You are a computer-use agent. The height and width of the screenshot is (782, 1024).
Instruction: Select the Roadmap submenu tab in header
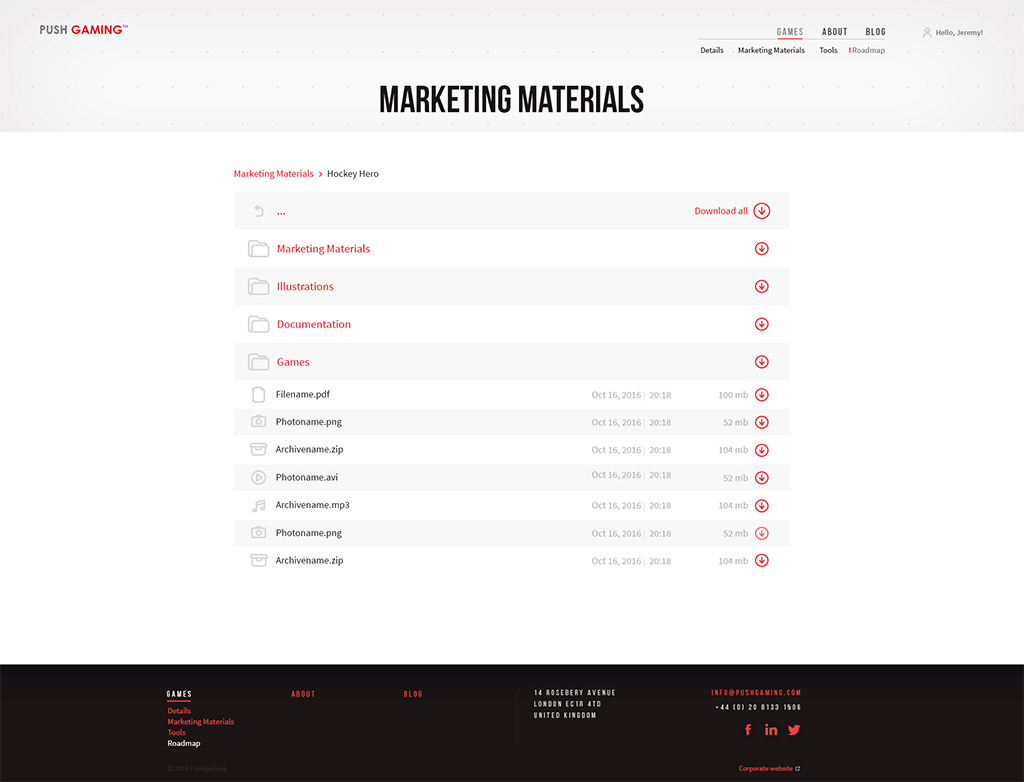pyautogui.click(x=868, y=50)
